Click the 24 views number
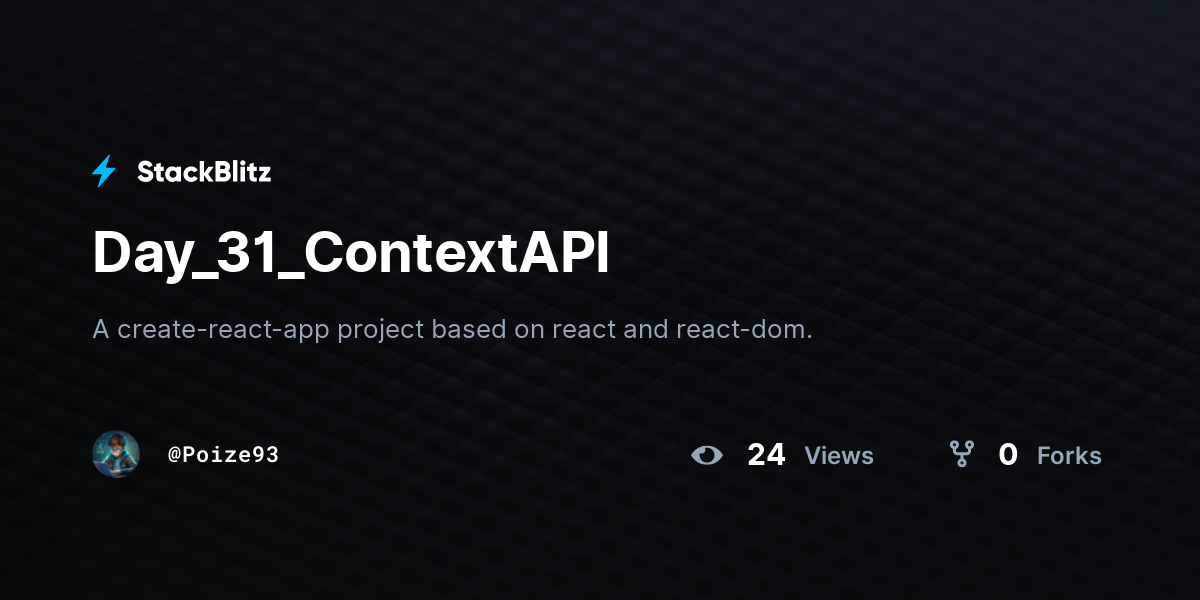 pos(766,455)
